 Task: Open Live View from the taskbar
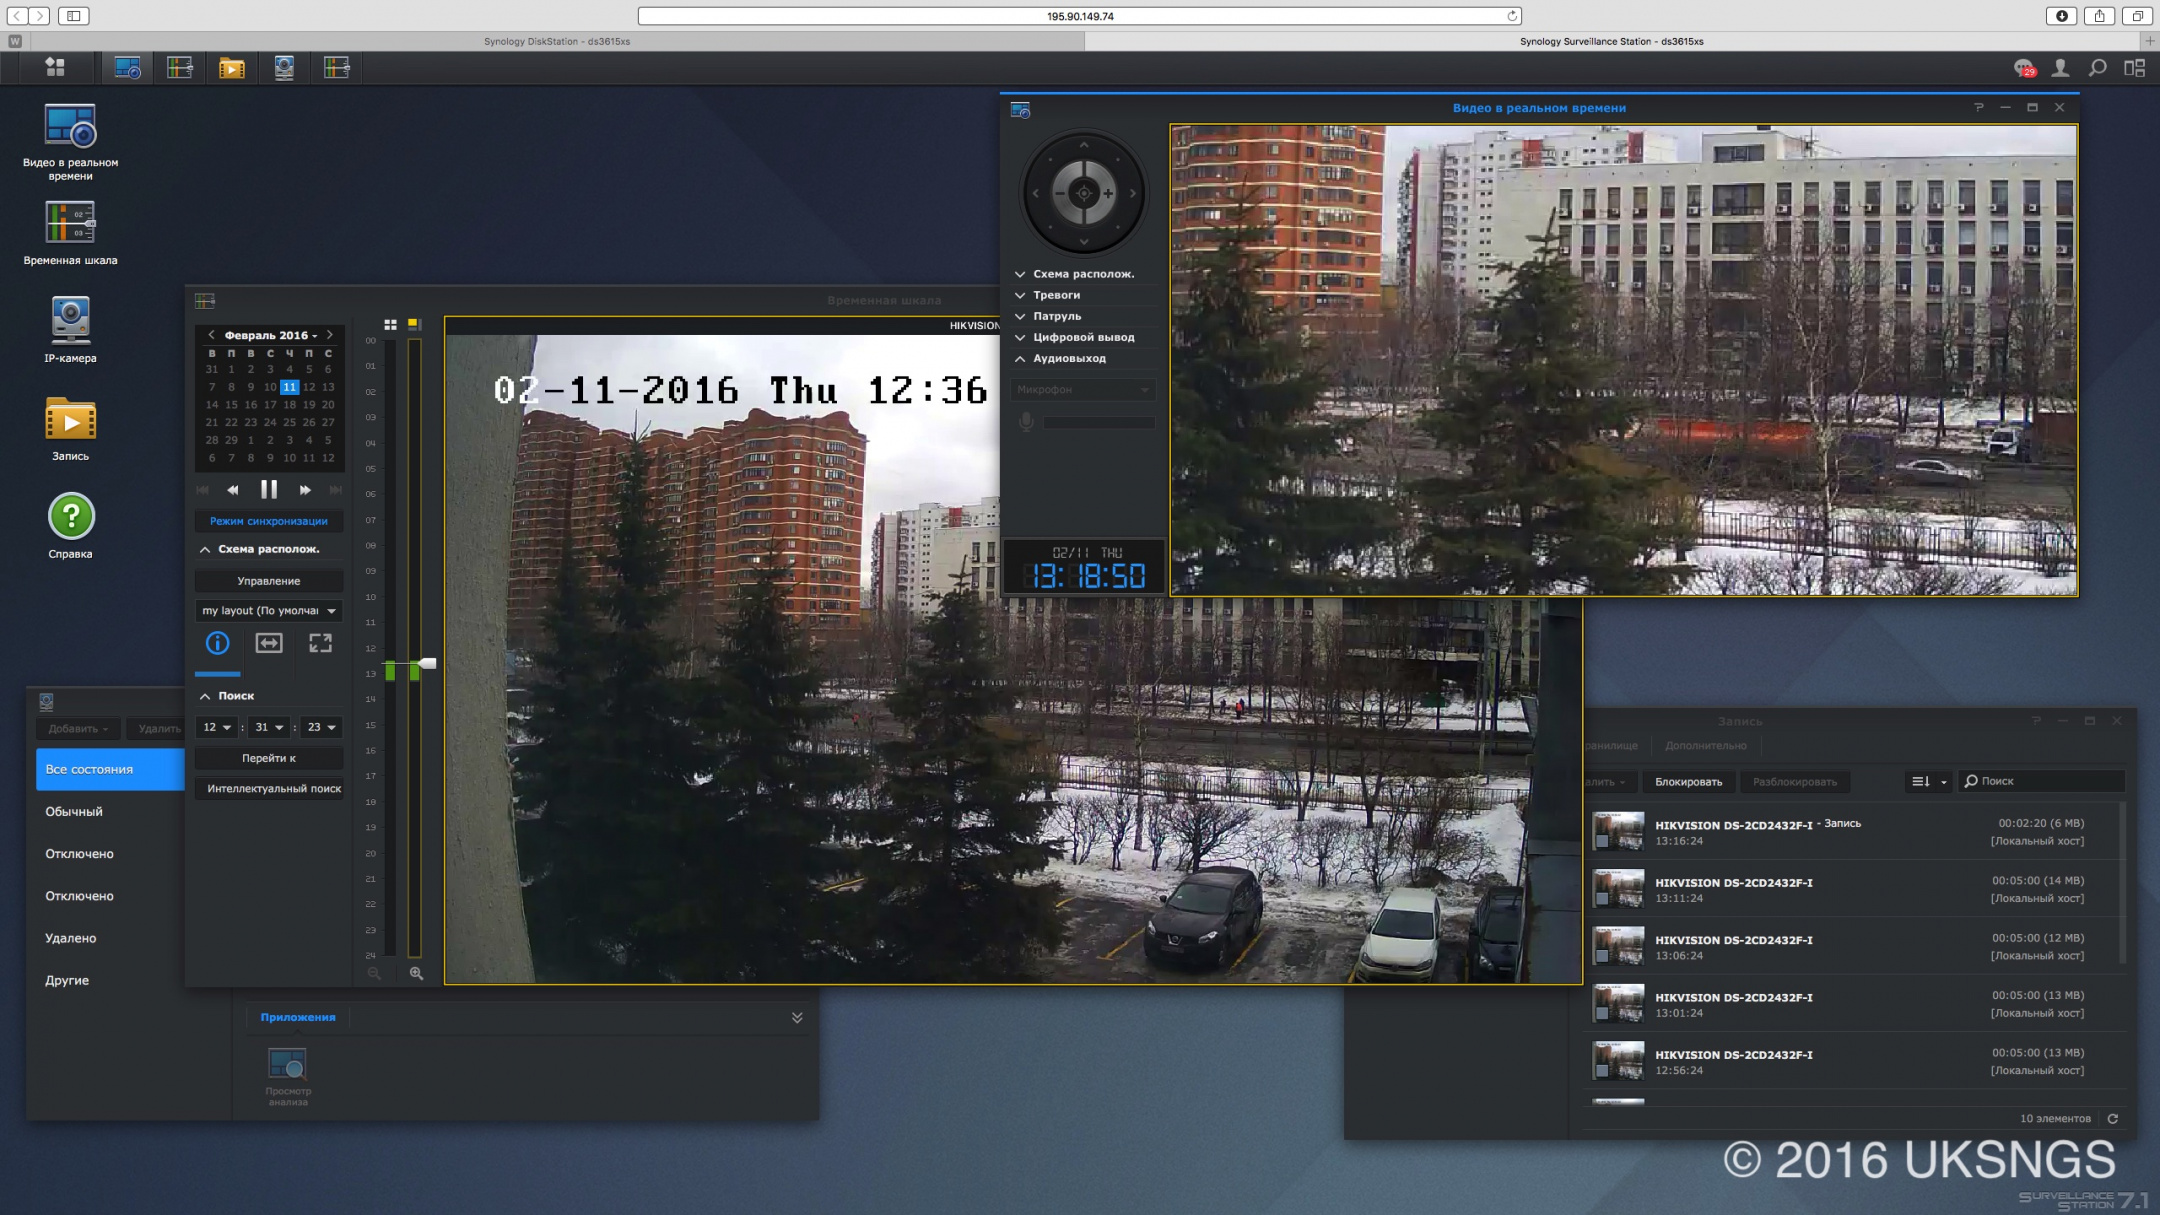[x=127, y=67]
